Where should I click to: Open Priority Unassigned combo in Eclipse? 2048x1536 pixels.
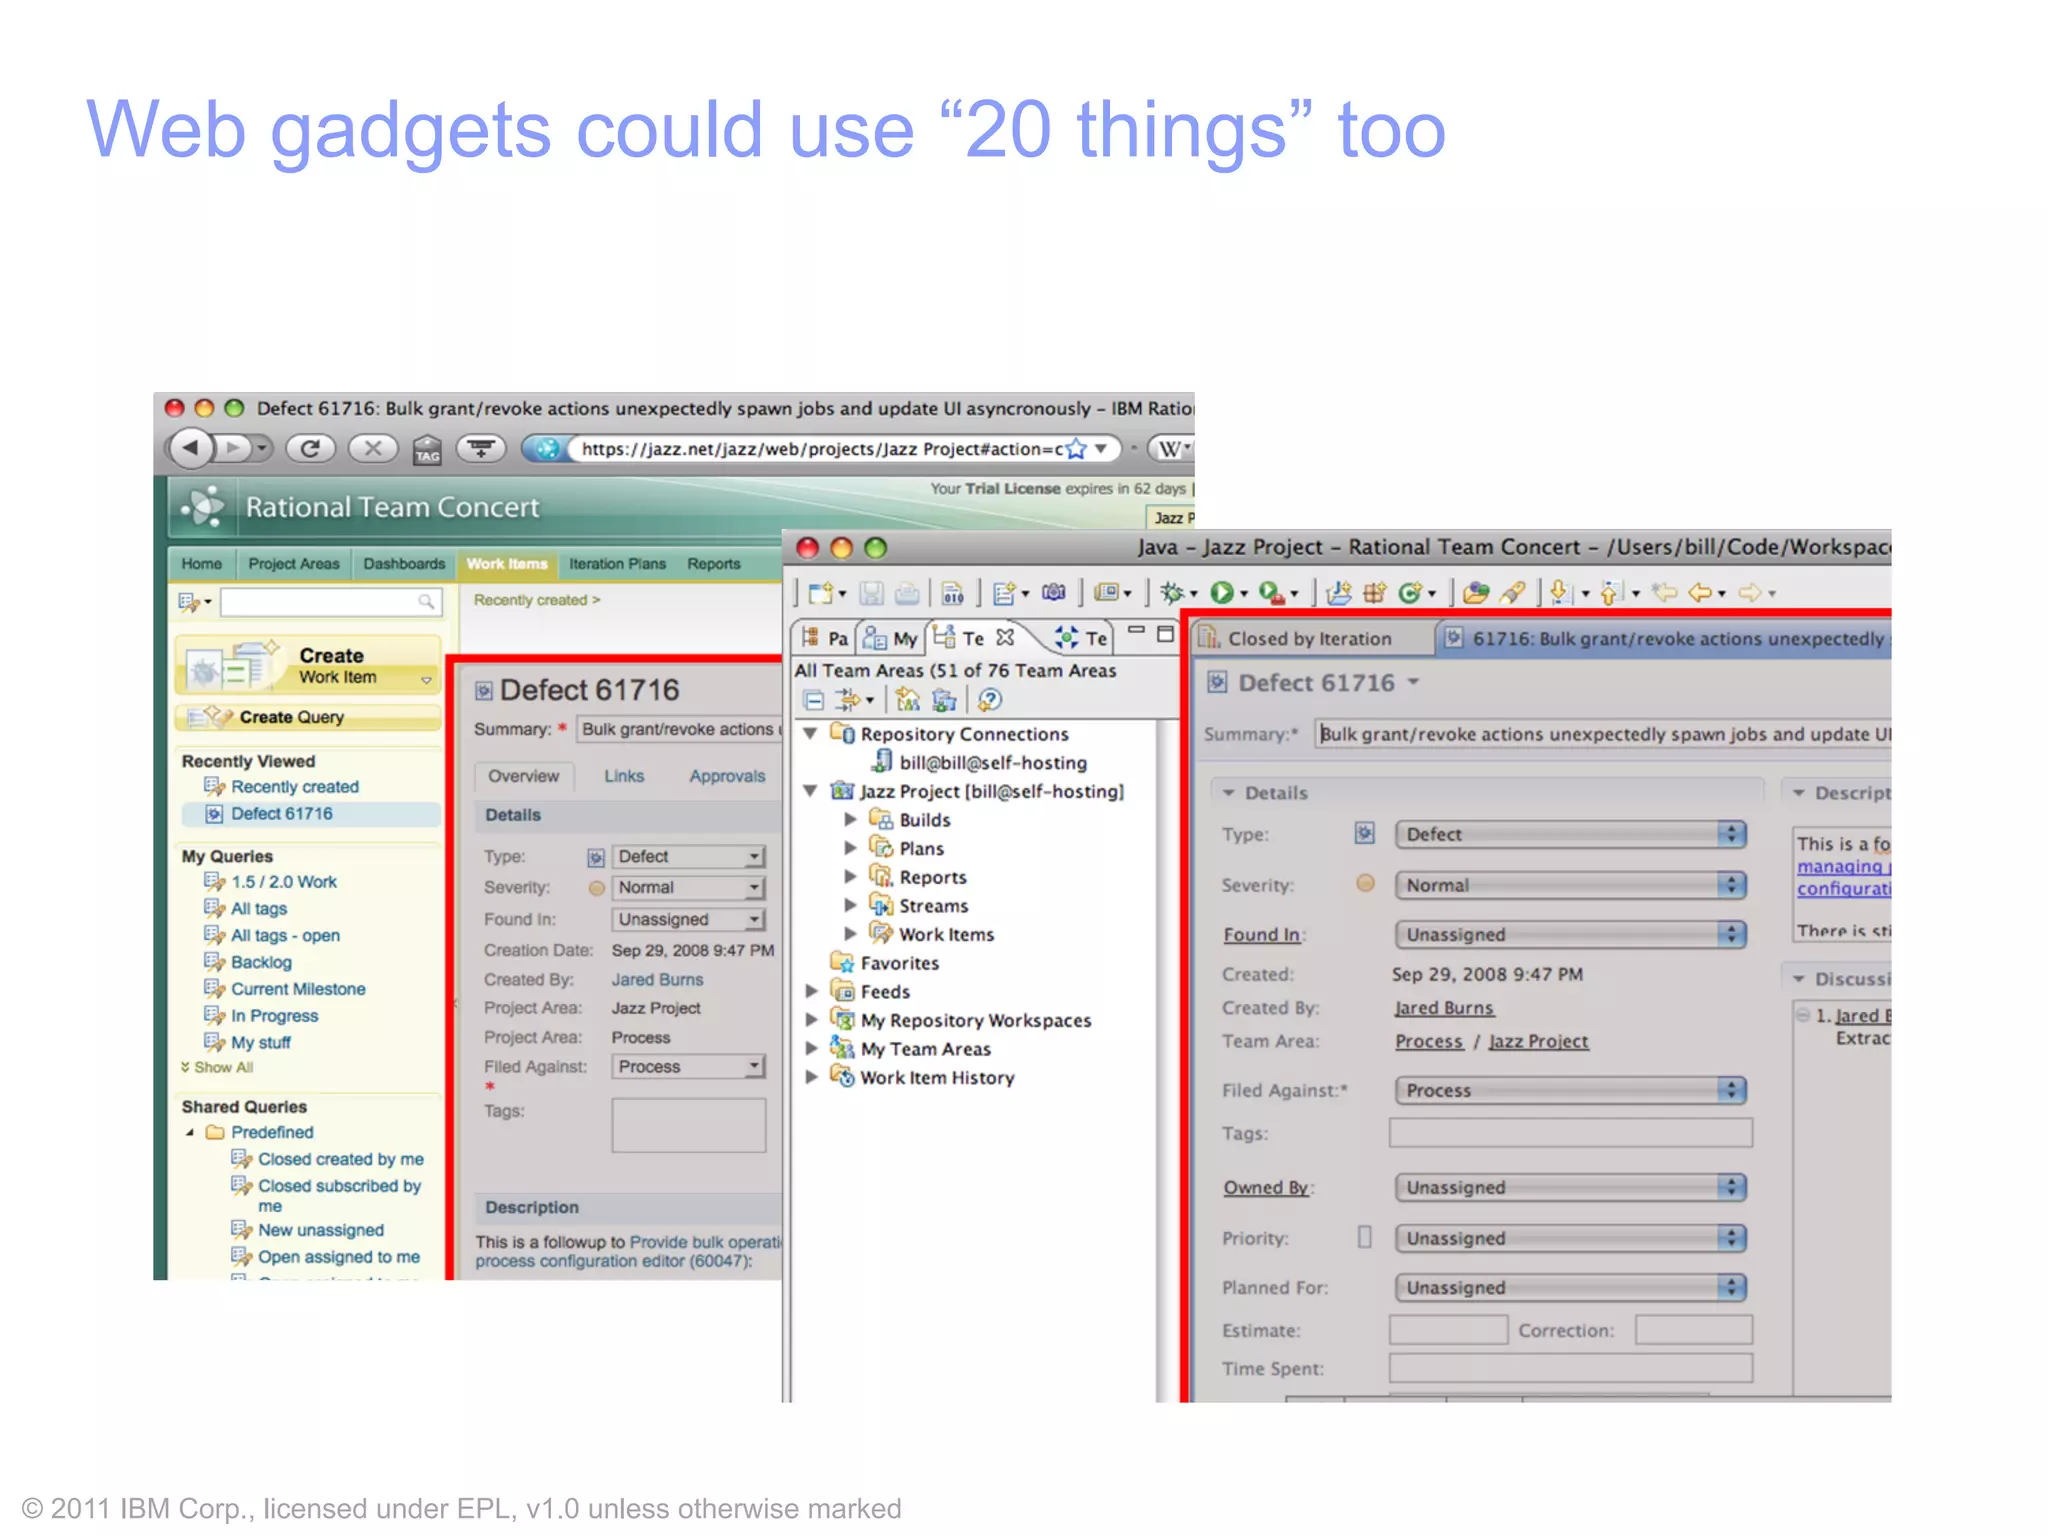[x=1571, y=1238]
